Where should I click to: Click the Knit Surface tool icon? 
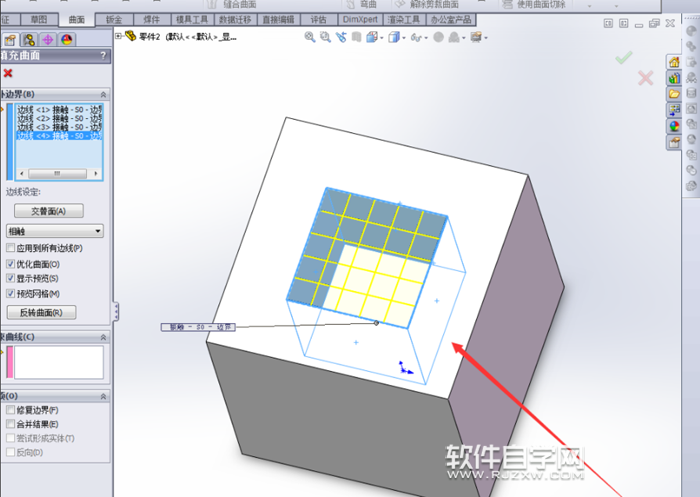click(x=212, y=4)
